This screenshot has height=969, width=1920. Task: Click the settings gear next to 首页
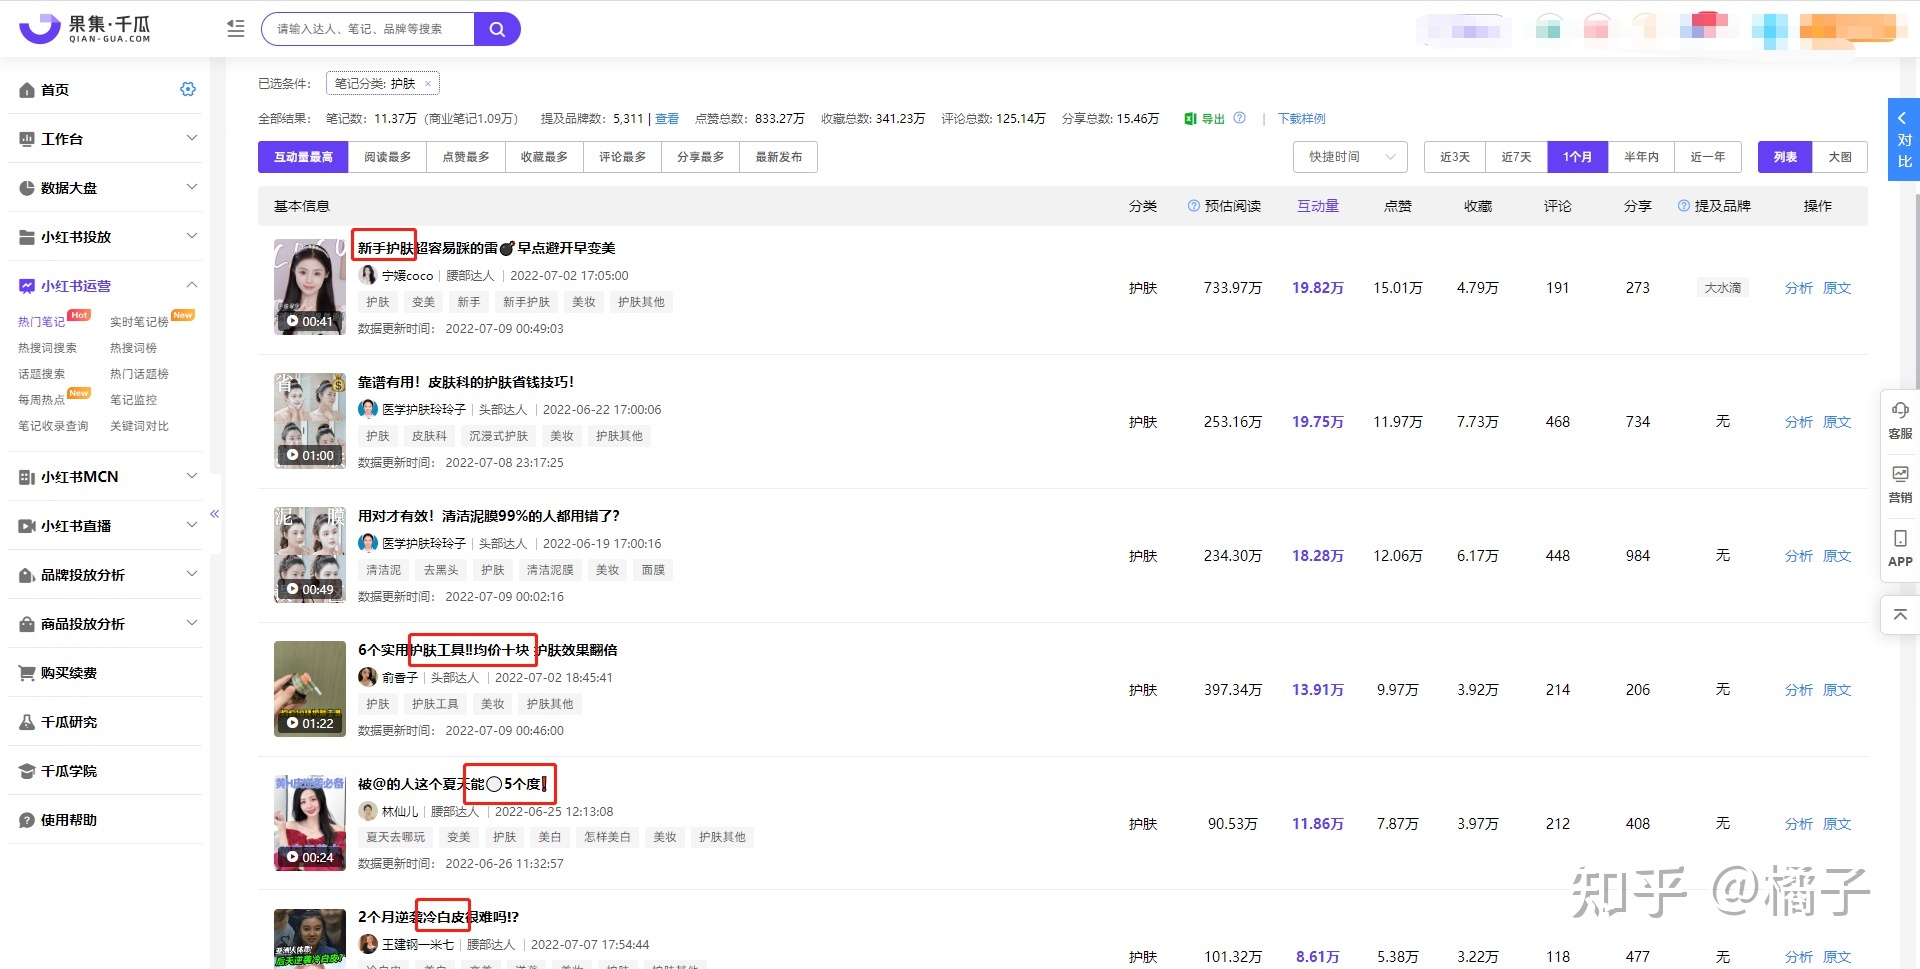click(x=187, y=89)
